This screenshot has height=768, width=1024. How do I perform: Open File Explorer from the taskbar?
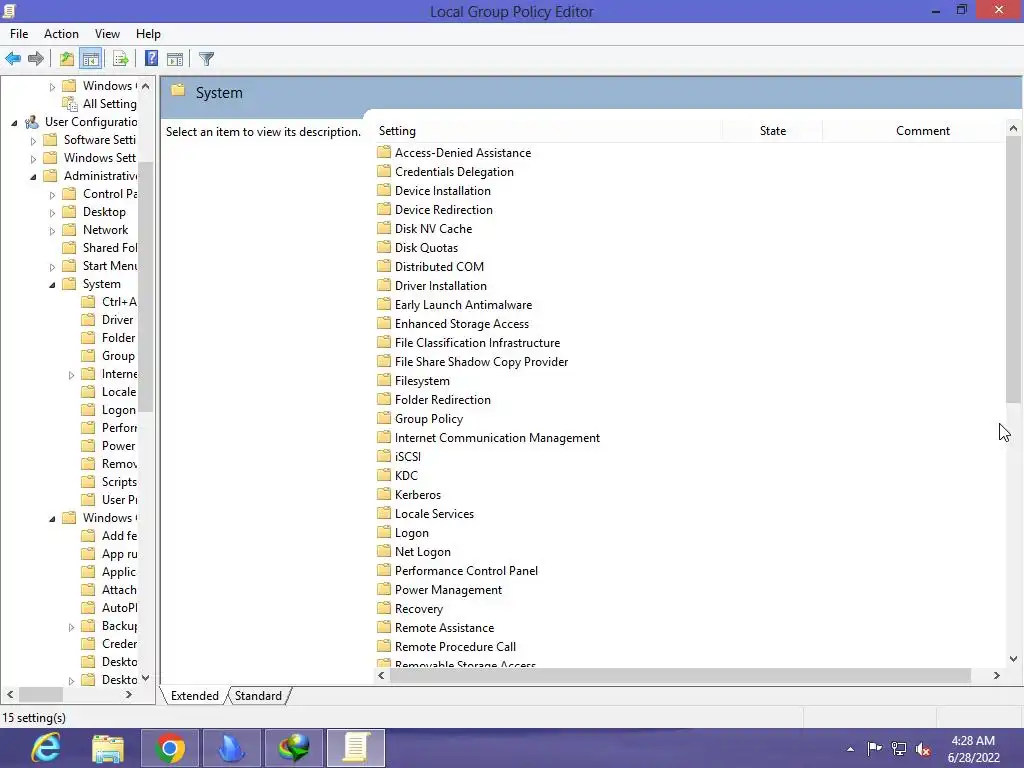(x=108, y=748)
